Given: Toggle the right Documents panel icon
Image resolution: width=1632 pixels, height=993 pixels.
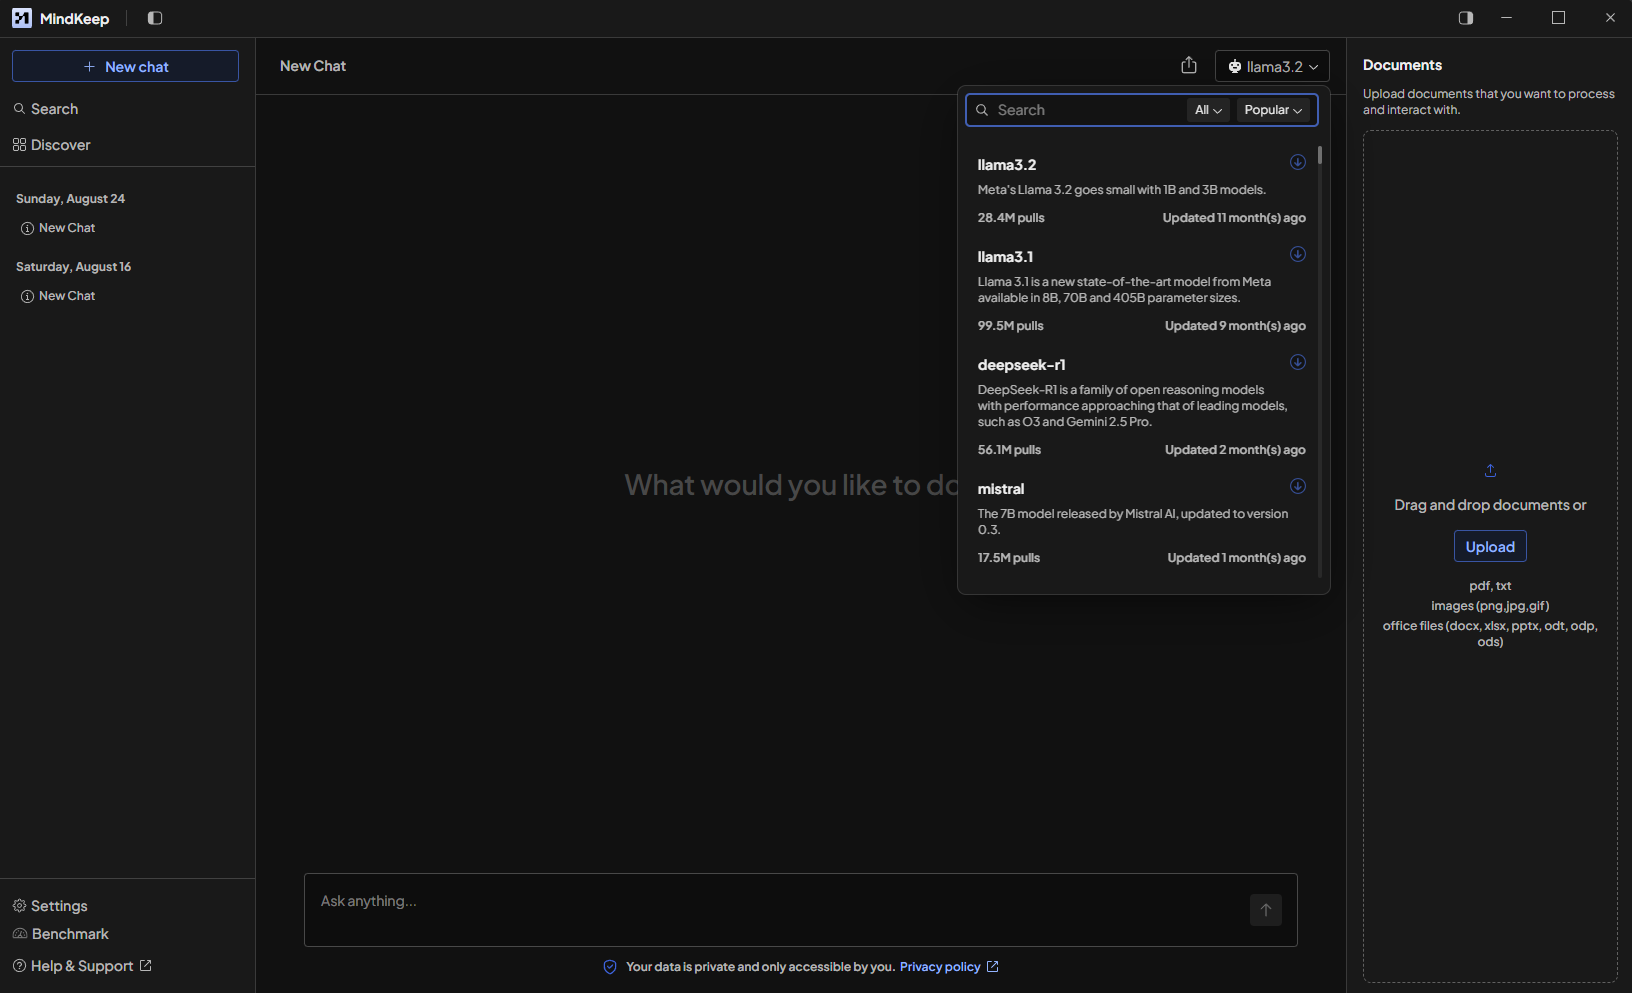Looking at the screenshot, I should coord(1466,18).
